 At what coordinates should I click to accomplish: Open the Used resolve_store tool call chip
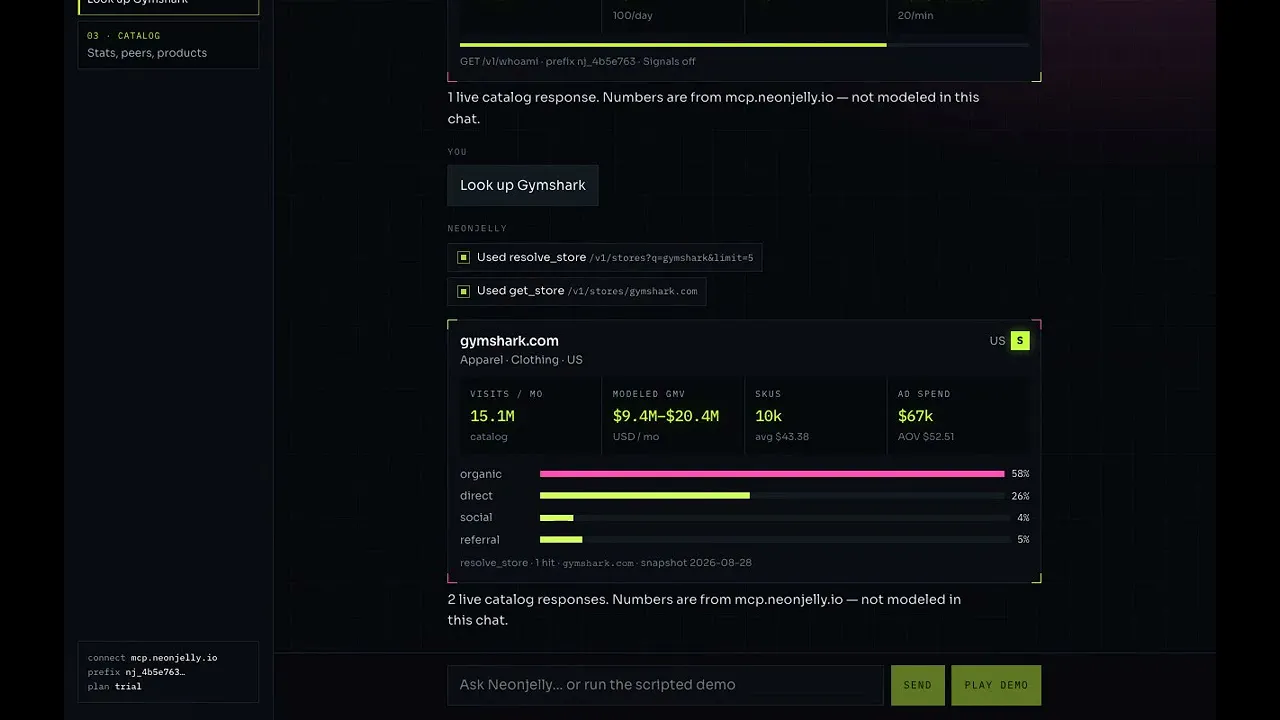tap(605, 257)
